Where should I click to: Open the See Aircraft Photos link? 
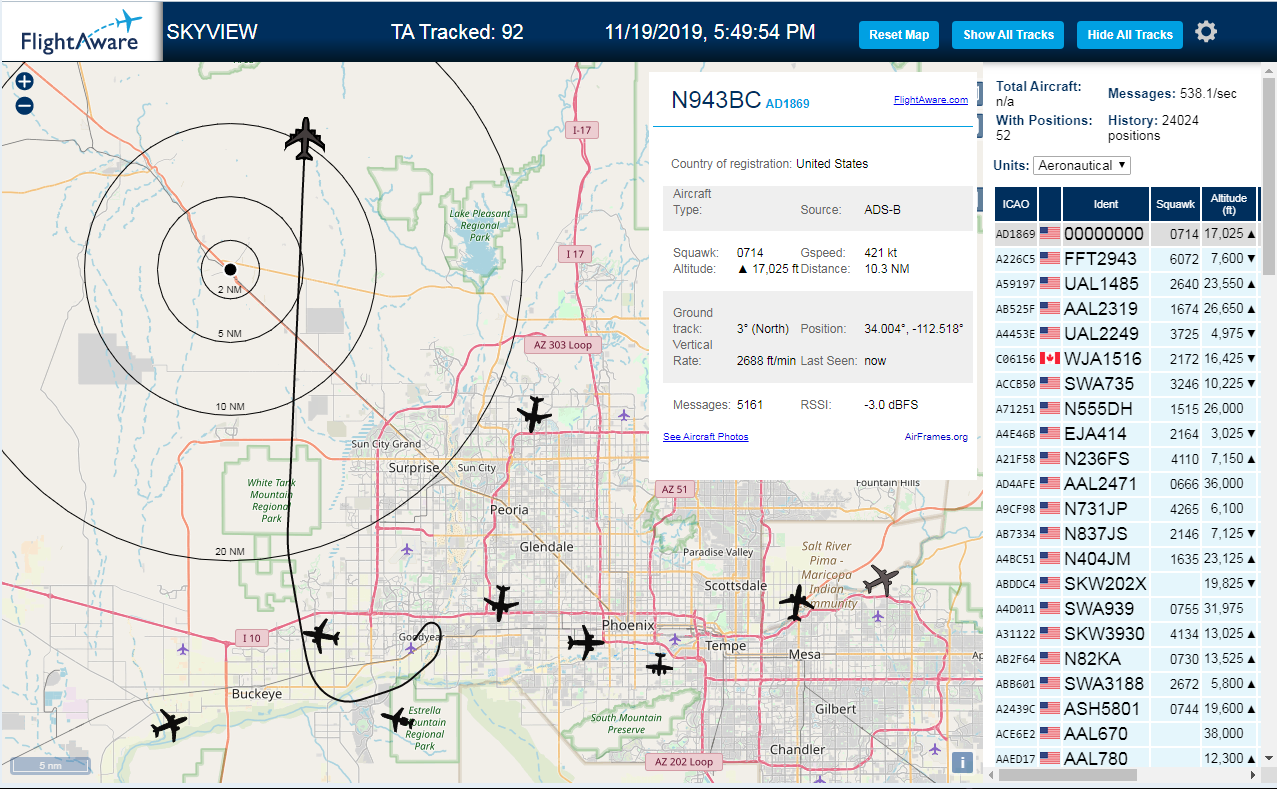(706, 437)
